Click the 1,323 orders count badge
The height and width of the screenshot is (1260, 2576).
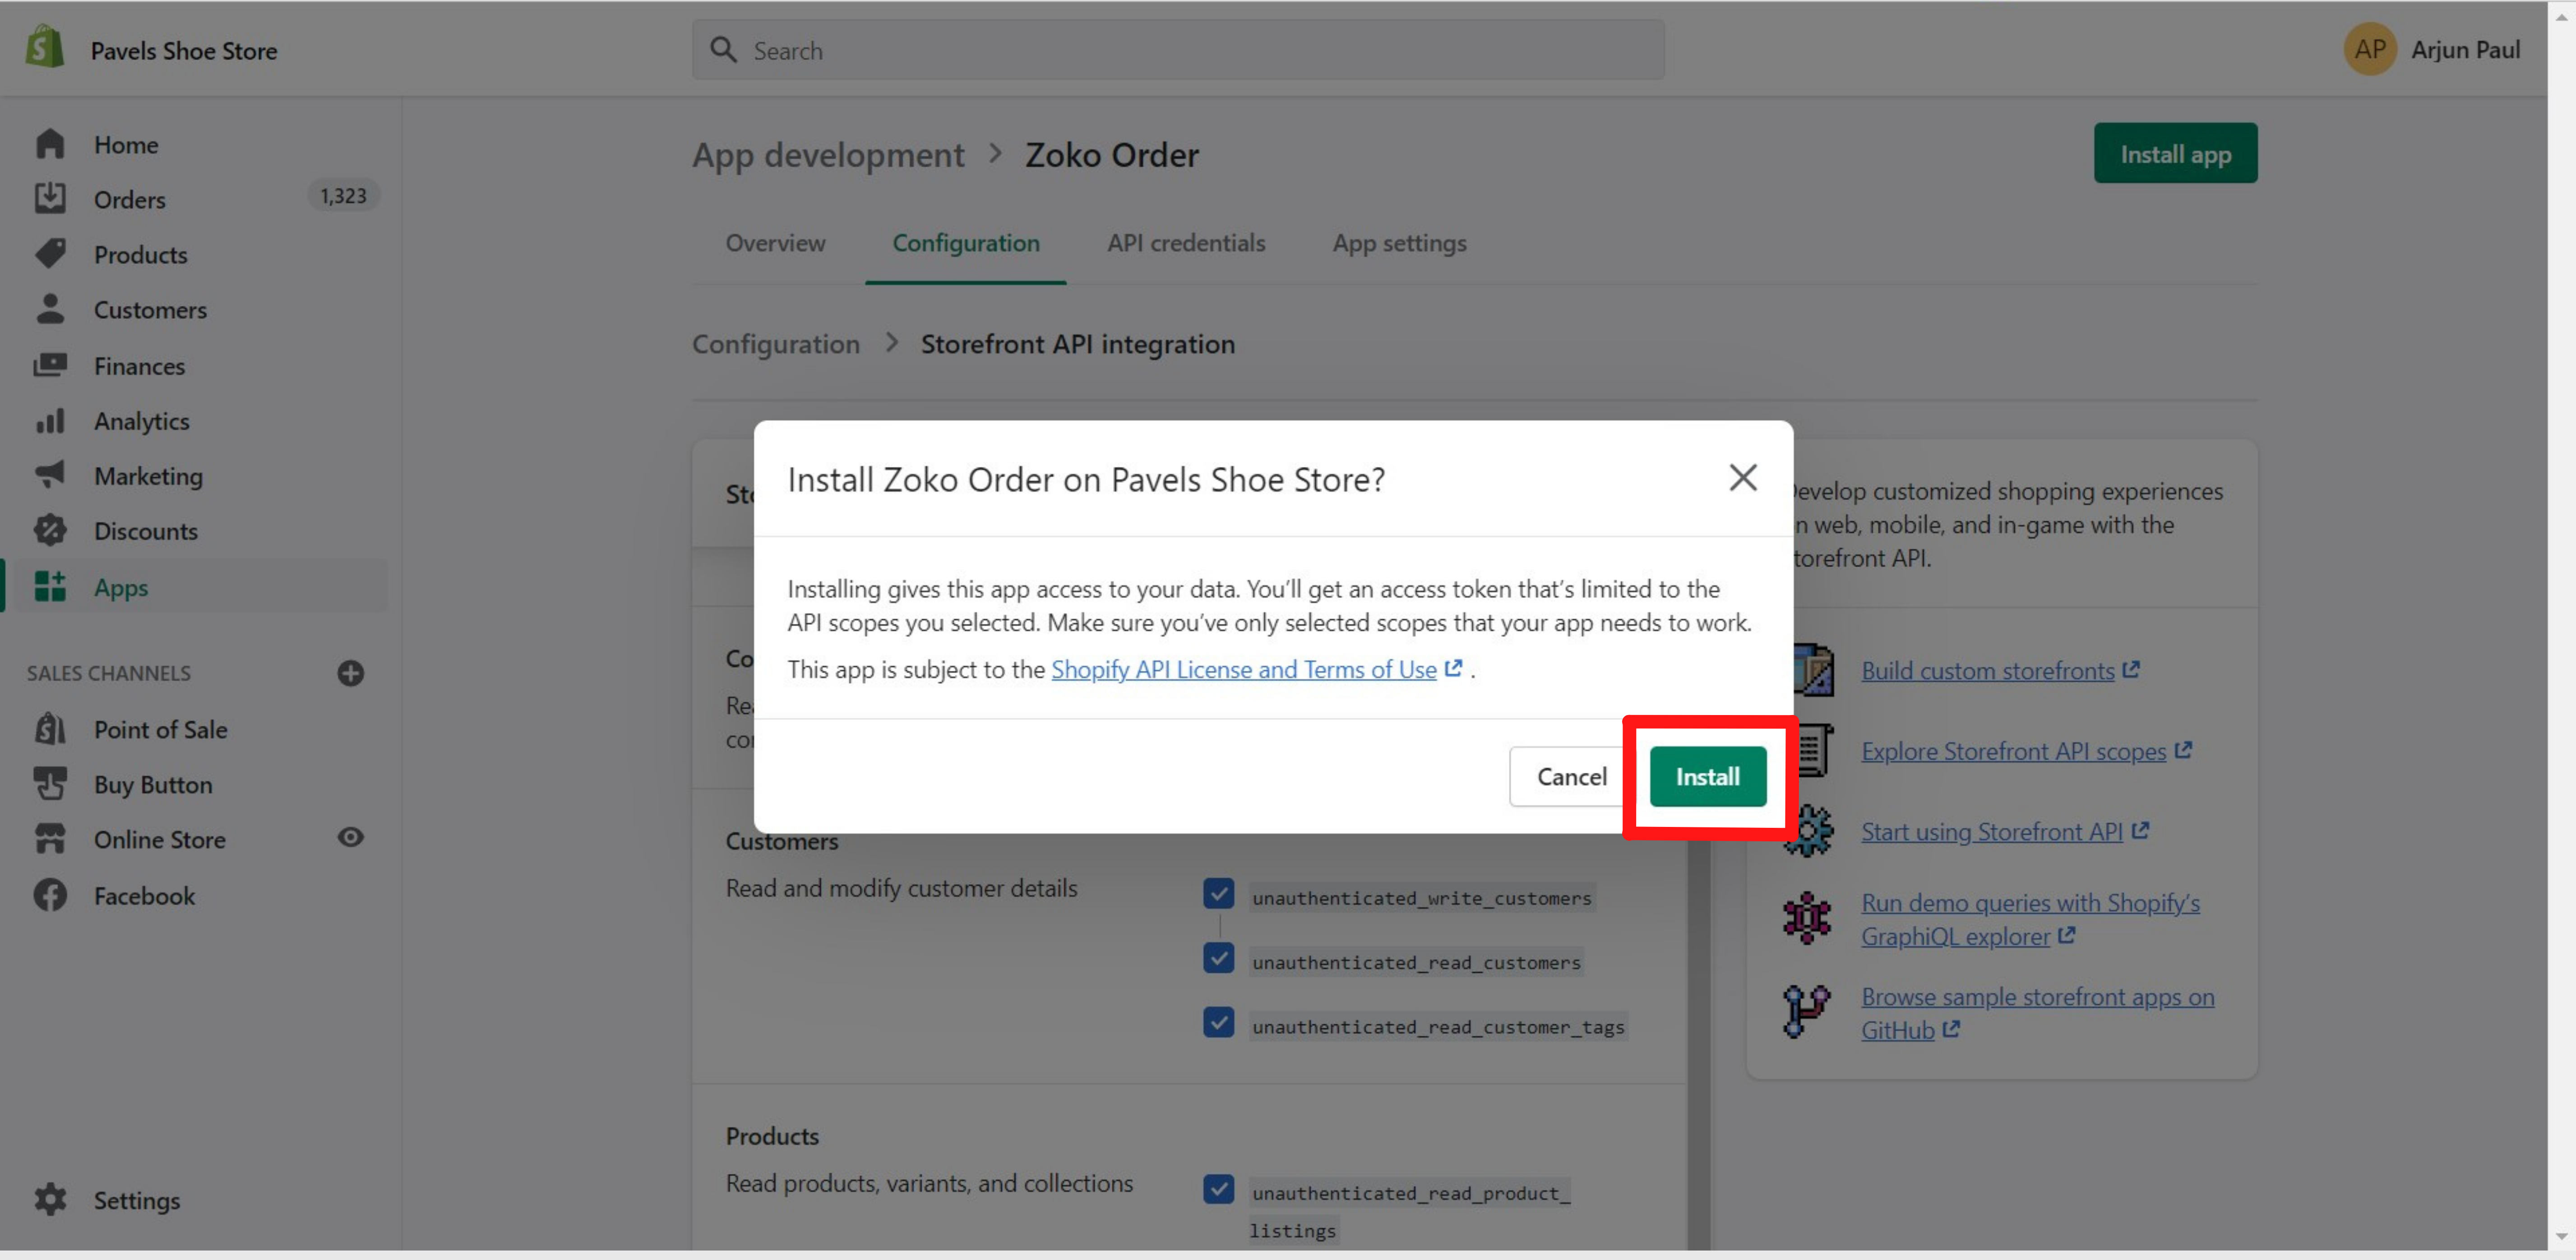pos(343,196)
